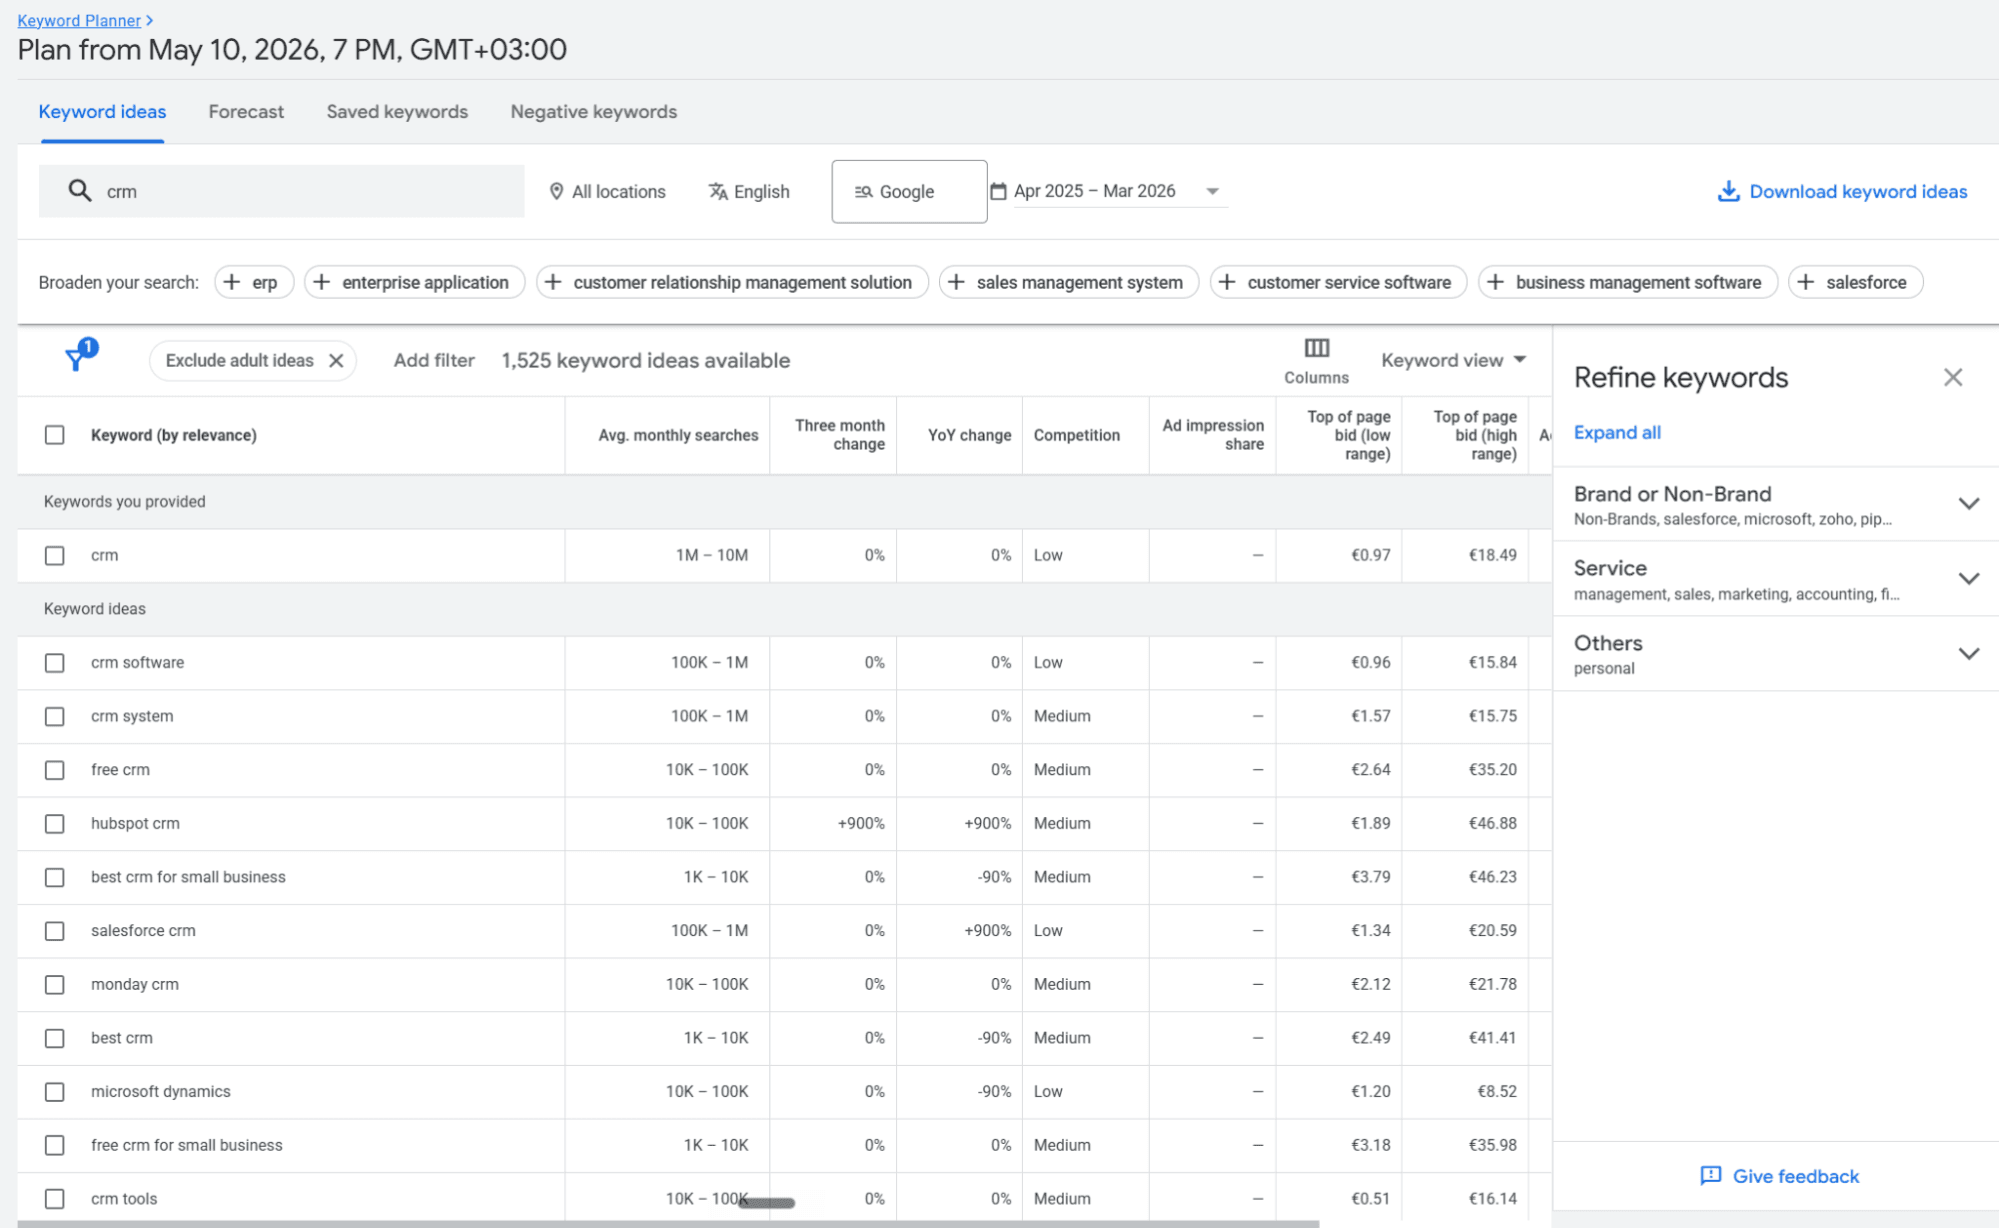1999x1228 pixels.
Task: Click the Google search network icon
Action: [x=864, y=191]
